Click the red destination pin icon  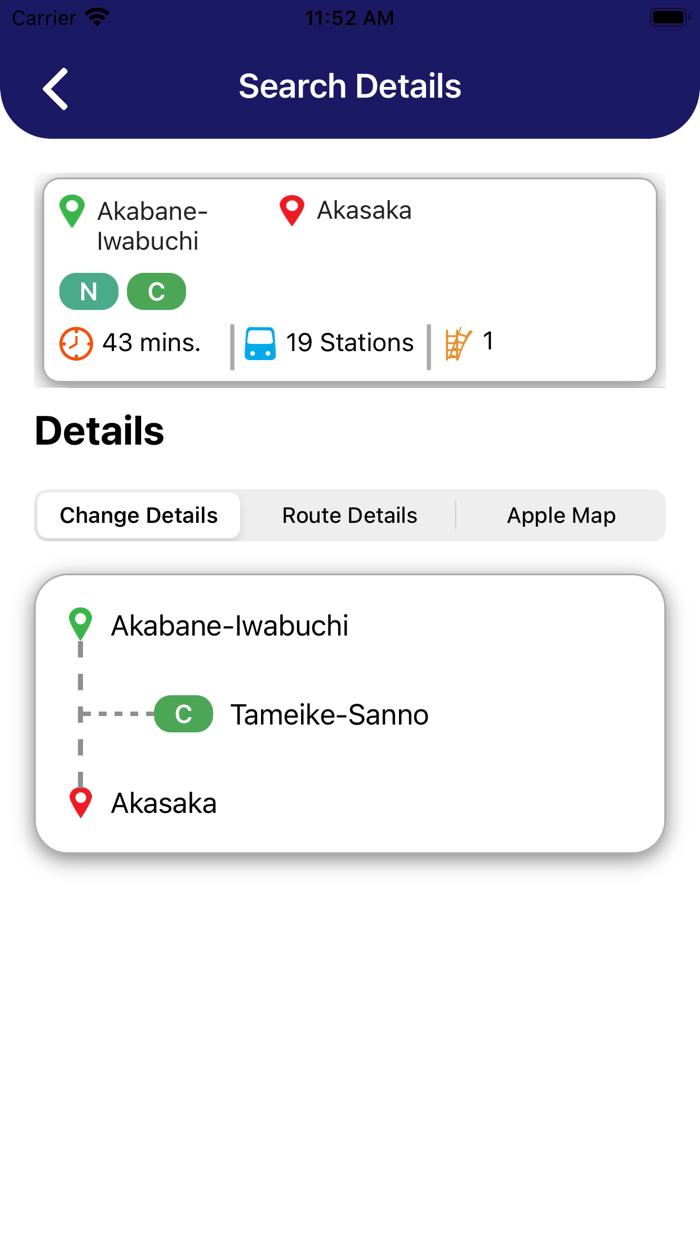point(291,210)
